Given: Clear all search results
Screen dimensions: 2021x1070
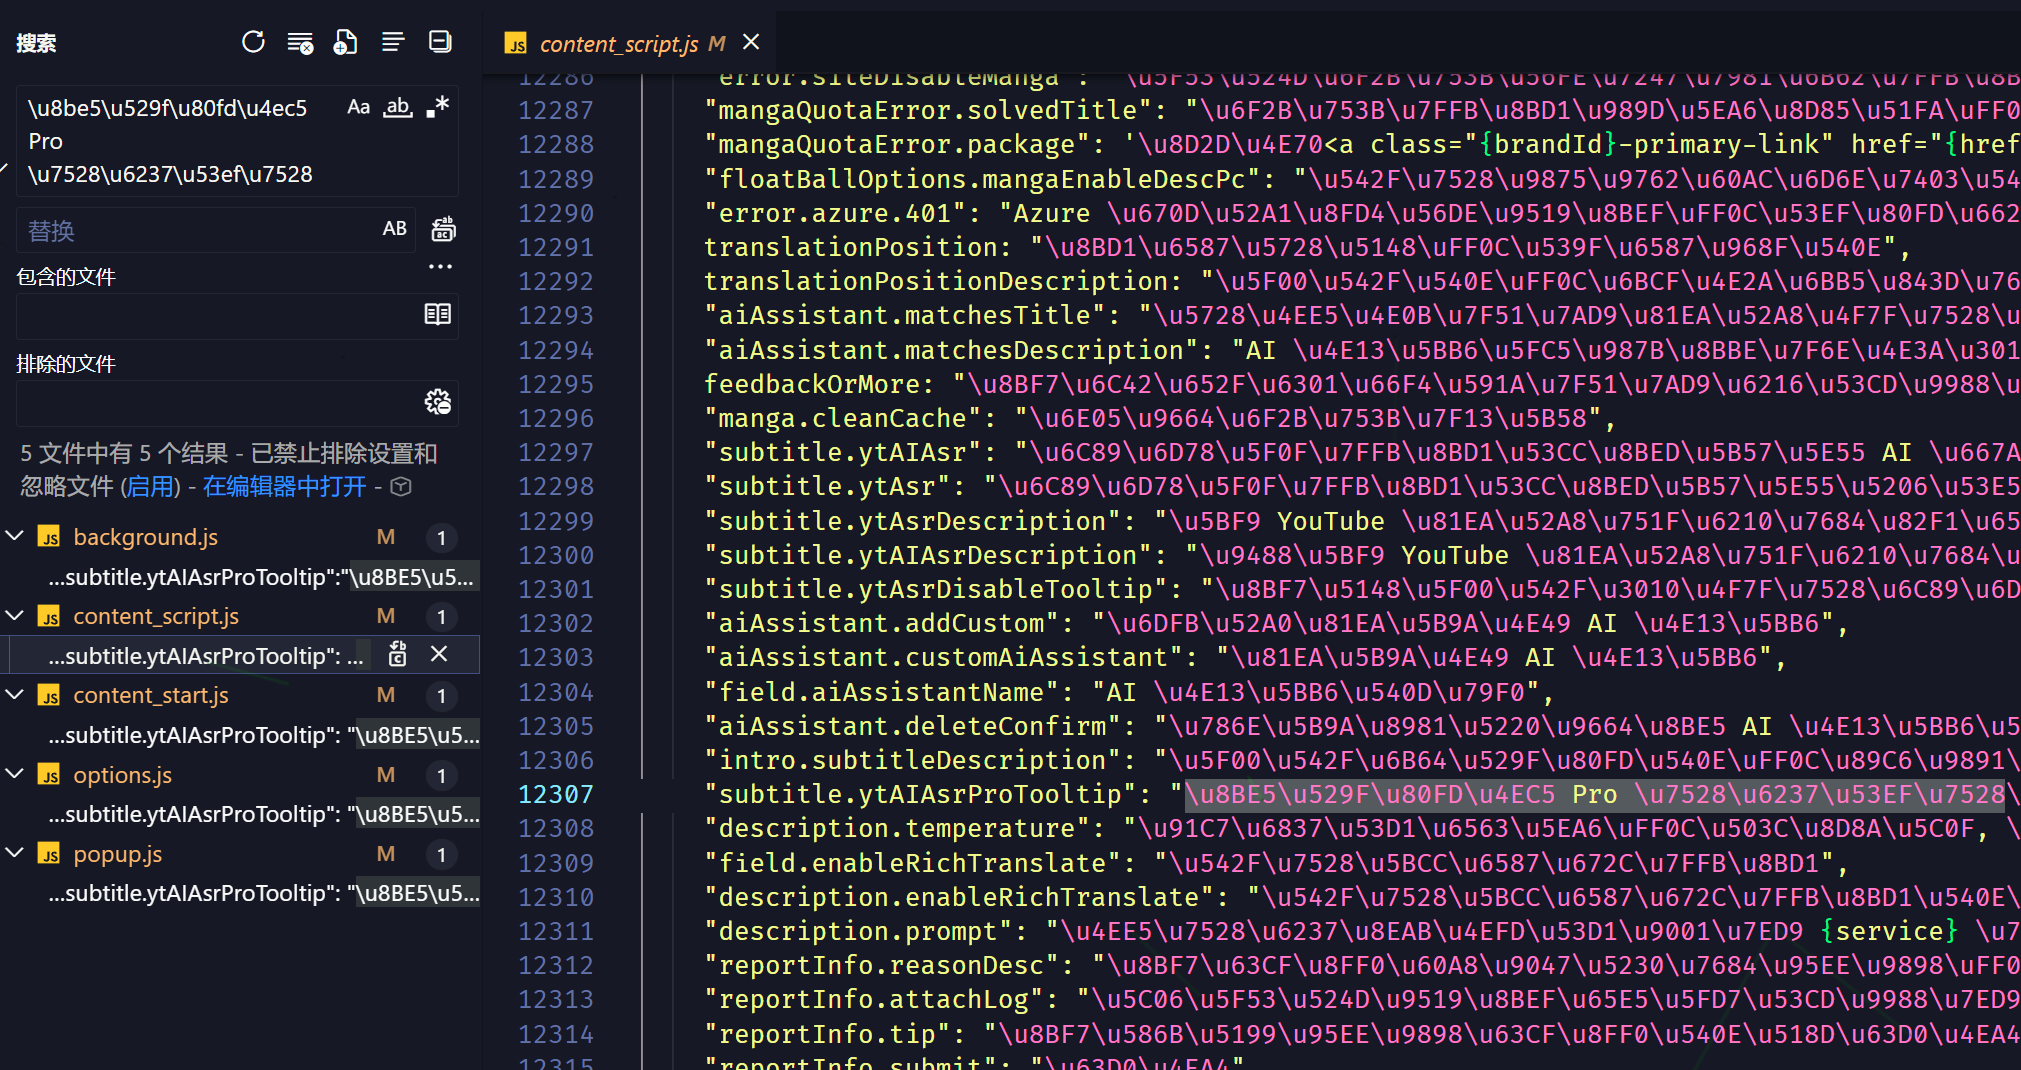Looking at the screenshot, I should coord(300,42).
